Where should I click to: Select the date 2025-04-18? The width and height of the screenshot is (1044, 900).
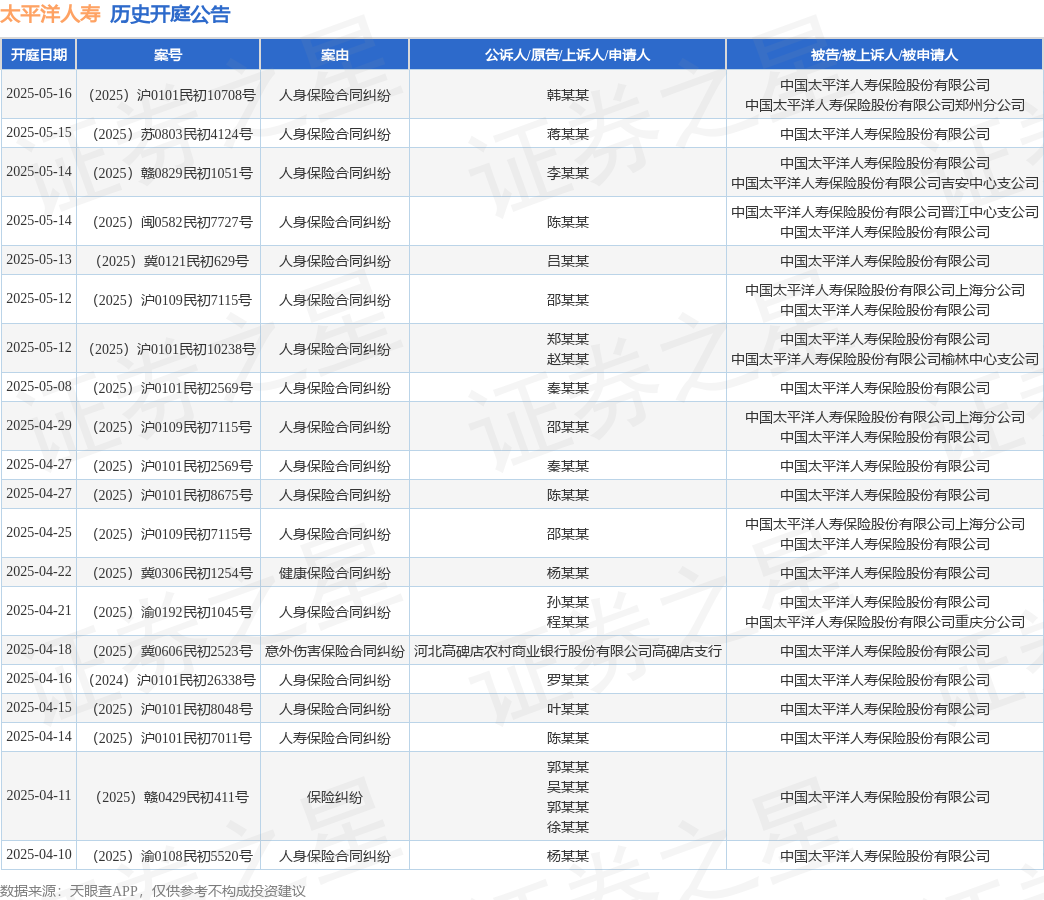39,649
